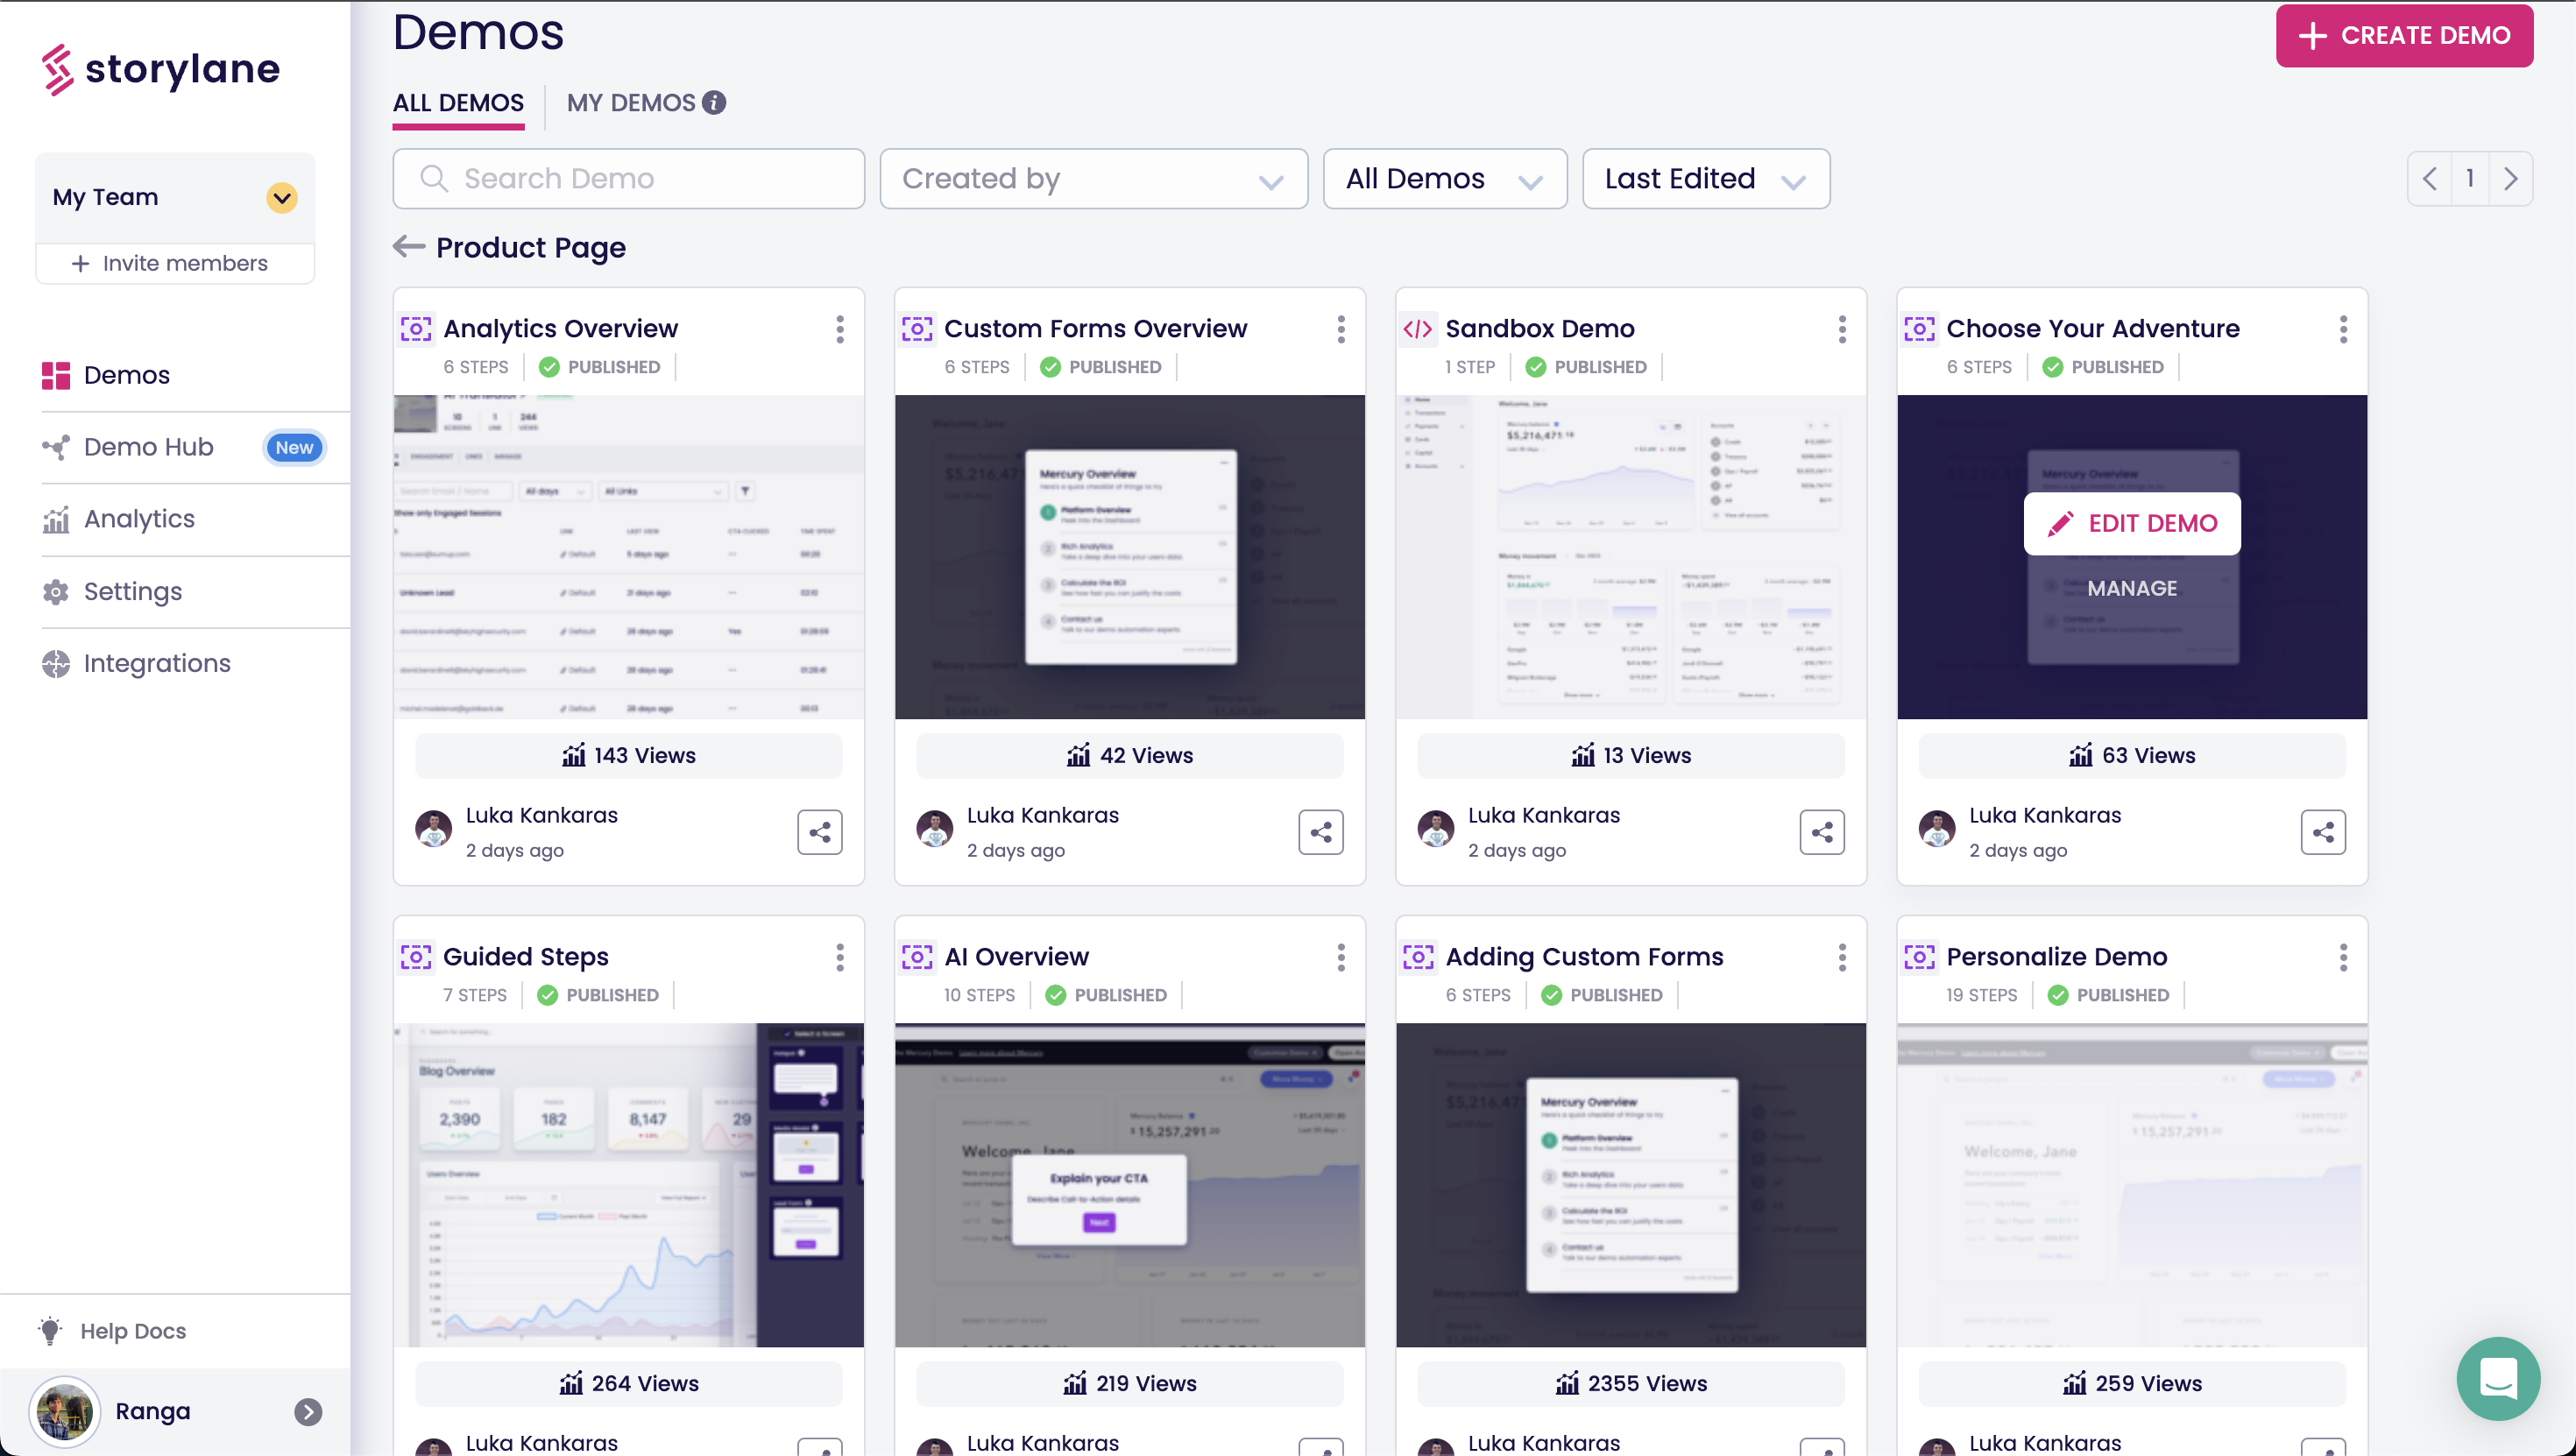
Task: Click info icon next to My Demos
Action: 714,102
